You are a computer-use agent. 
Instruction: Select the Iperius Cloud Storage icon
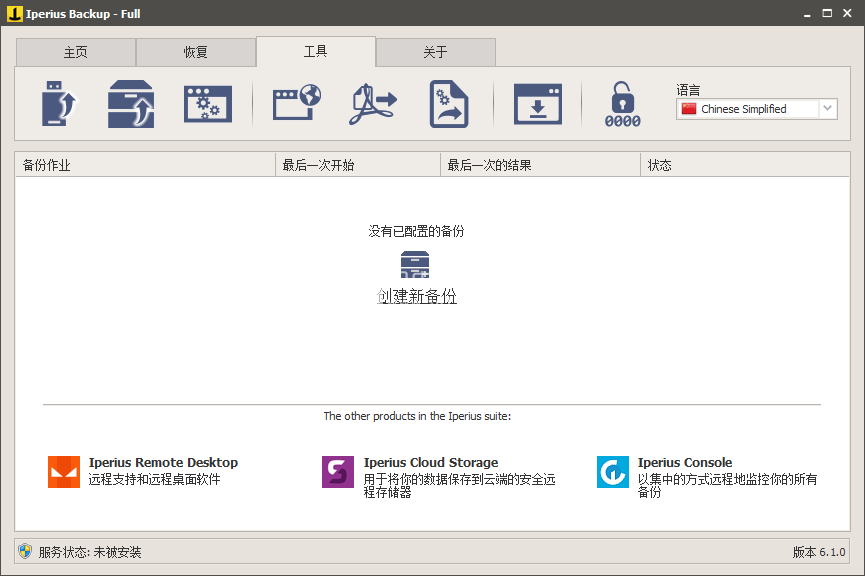(x=337, y=471)
